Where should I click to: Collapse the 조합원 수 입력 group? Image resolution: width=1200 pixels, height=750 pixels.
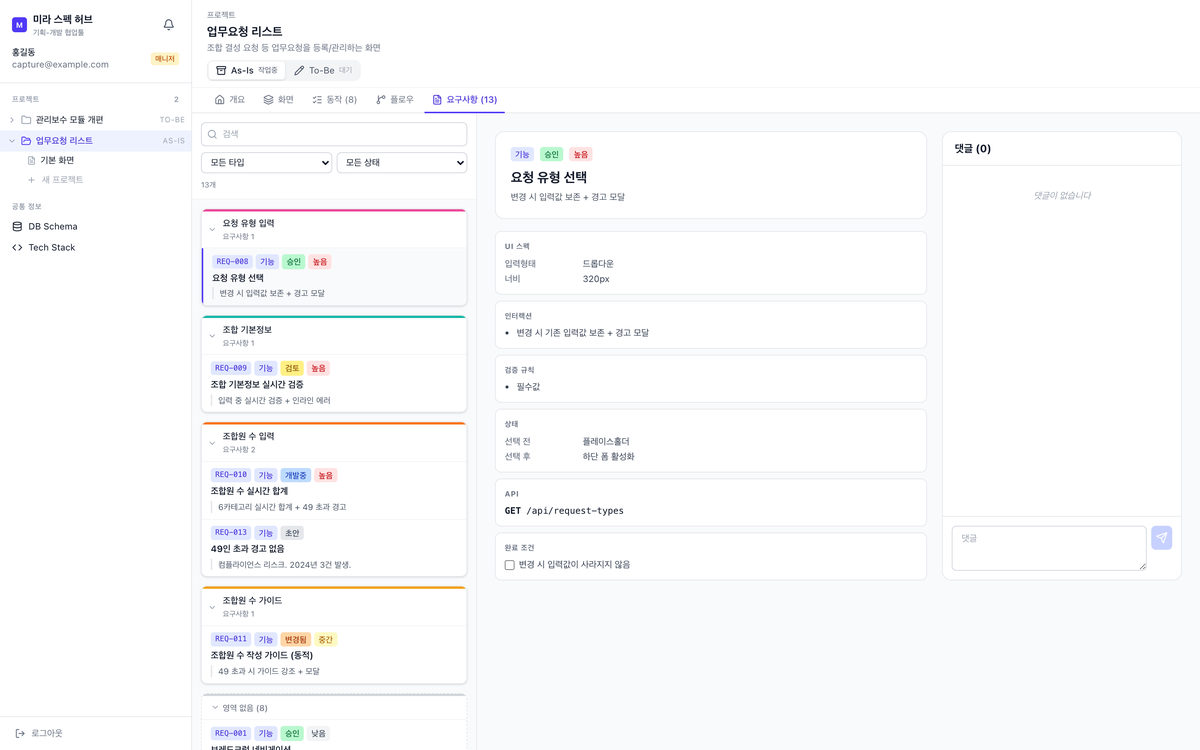tap(212, 443)
